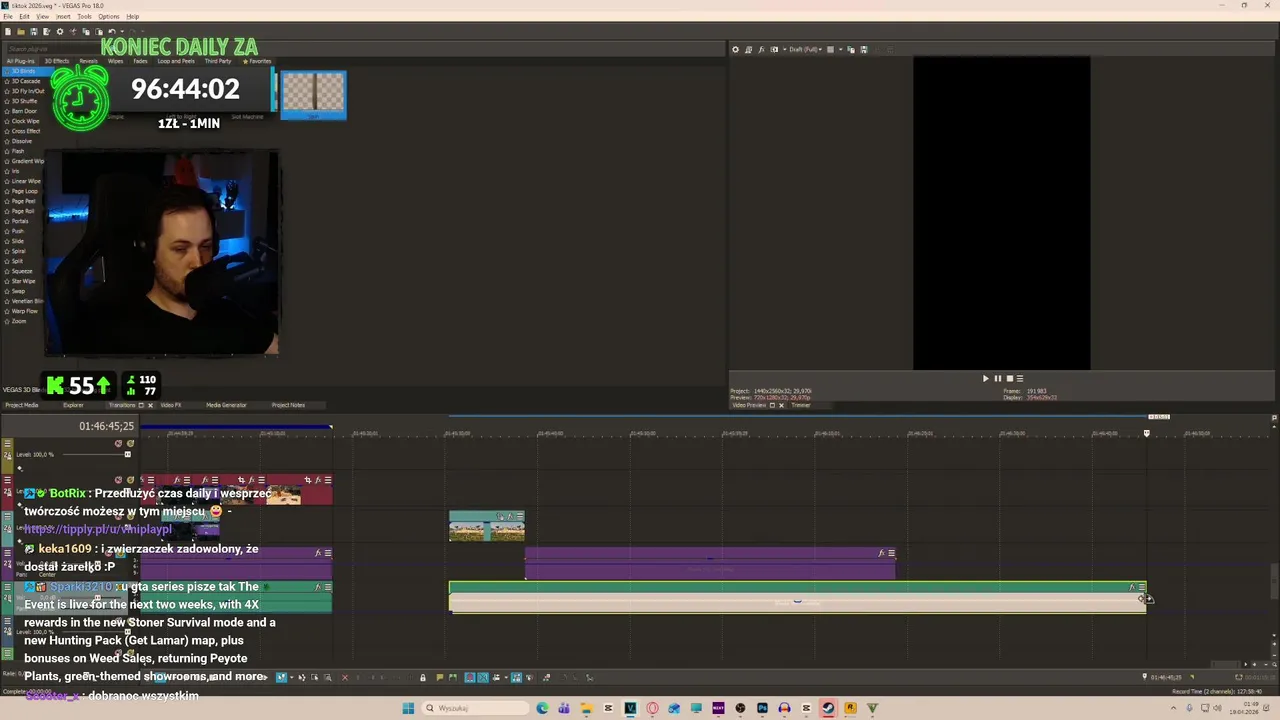1280x720 pixels.
Task: Click the Wyszukaj taskbar search box
Action: pyautogui.click(x=475, y=708)
